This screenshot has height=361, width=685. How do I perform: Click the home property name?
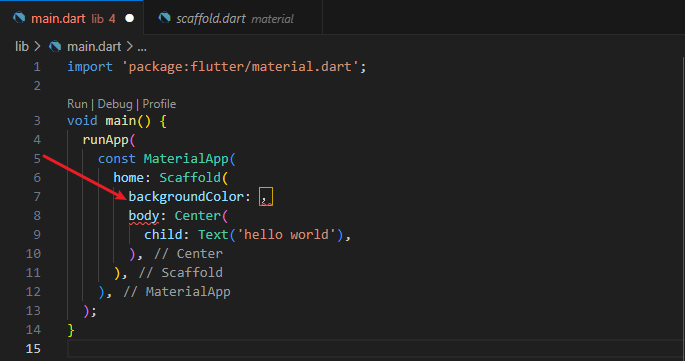(128, 177)
